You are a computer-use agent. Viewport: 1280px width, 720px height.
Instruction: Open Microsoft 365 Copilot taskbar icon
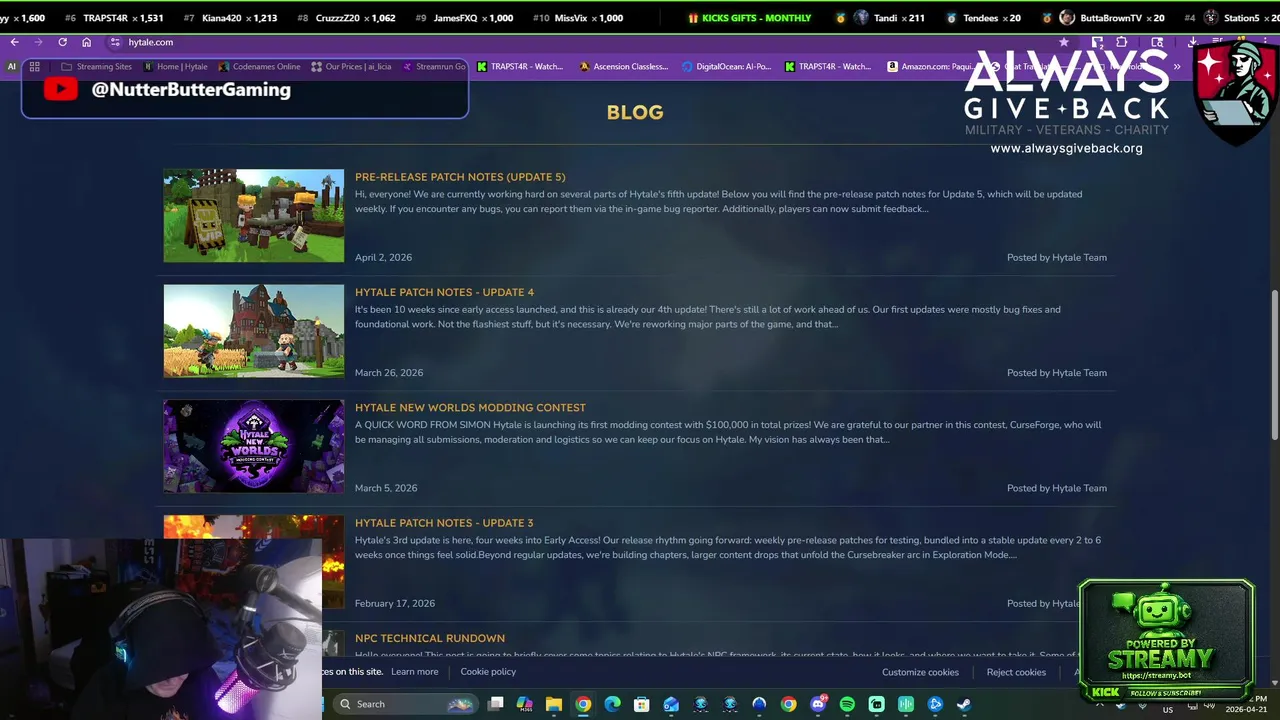point(524,704)
